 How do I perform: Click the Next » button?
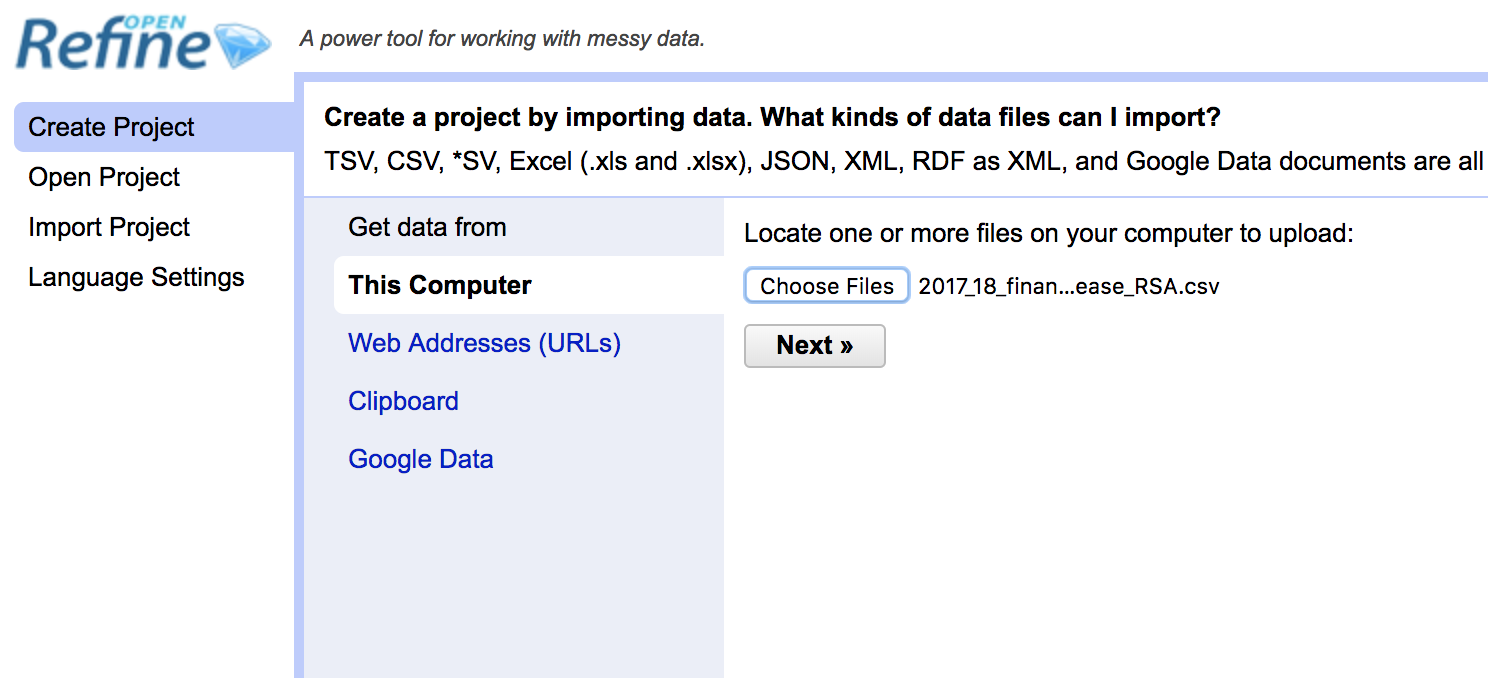815,346
